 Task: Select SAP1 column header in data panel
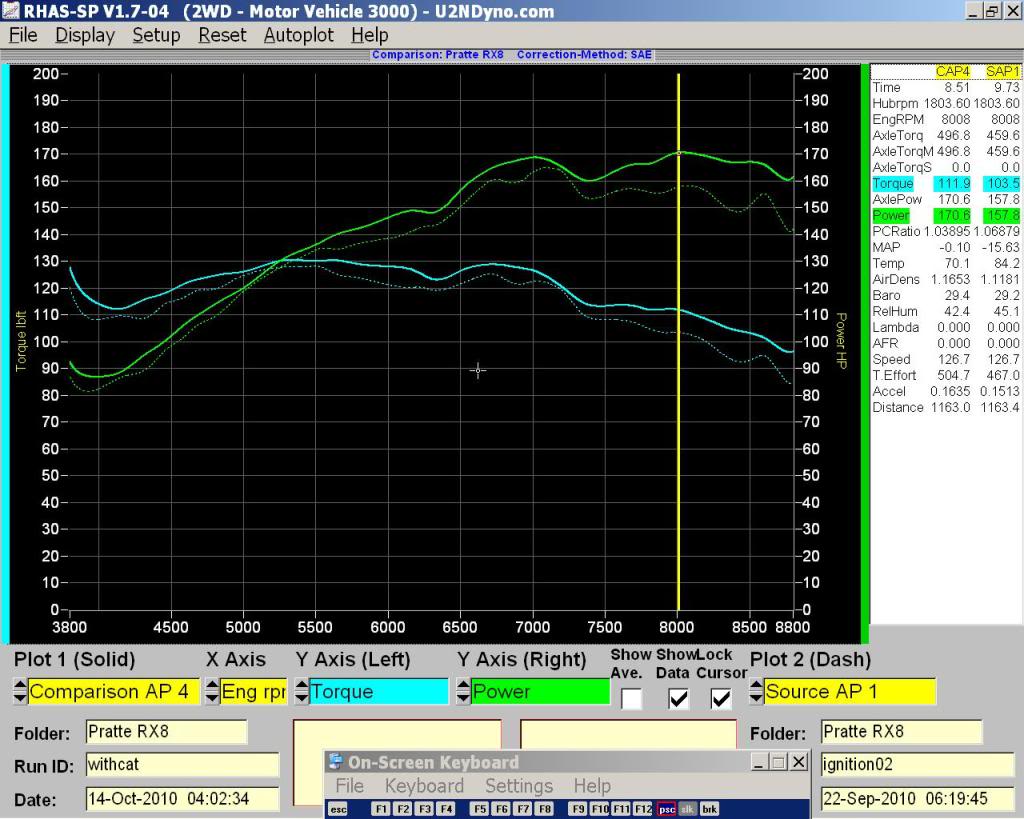point(1002,71)
